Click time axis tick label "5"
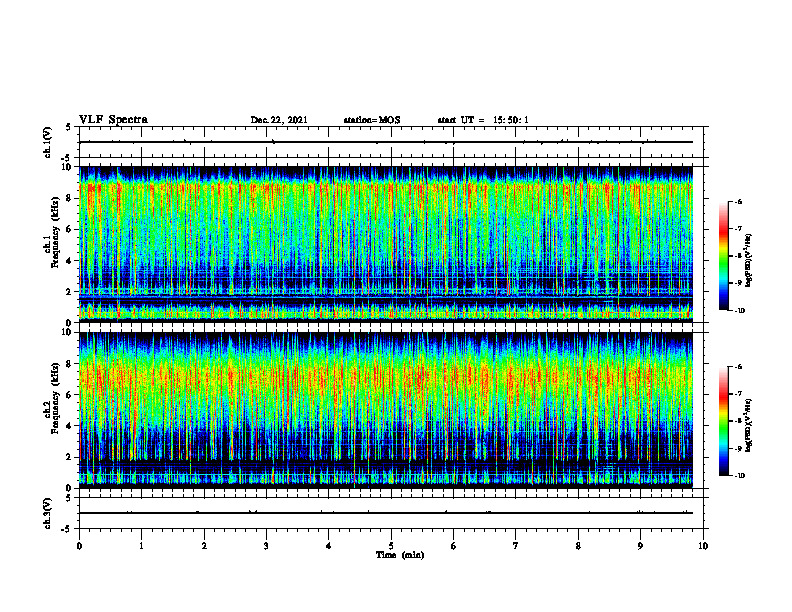The width and height of the screenshot is (792, 612). pos(391,546)
